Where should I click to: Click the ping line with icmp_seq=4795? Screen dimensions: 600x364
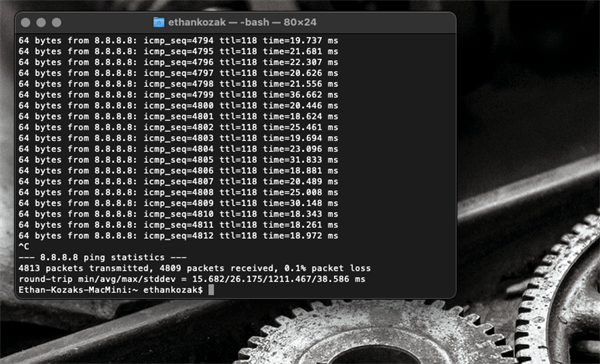pos(178,51)
